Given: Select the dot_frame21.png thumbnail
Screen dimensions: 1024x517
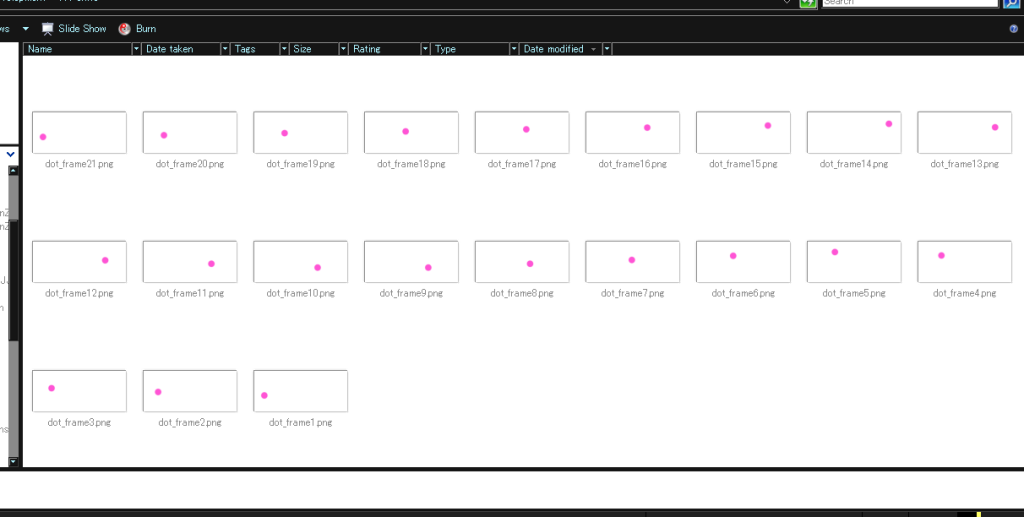Looking at the screenshot, I should [79, 133].
